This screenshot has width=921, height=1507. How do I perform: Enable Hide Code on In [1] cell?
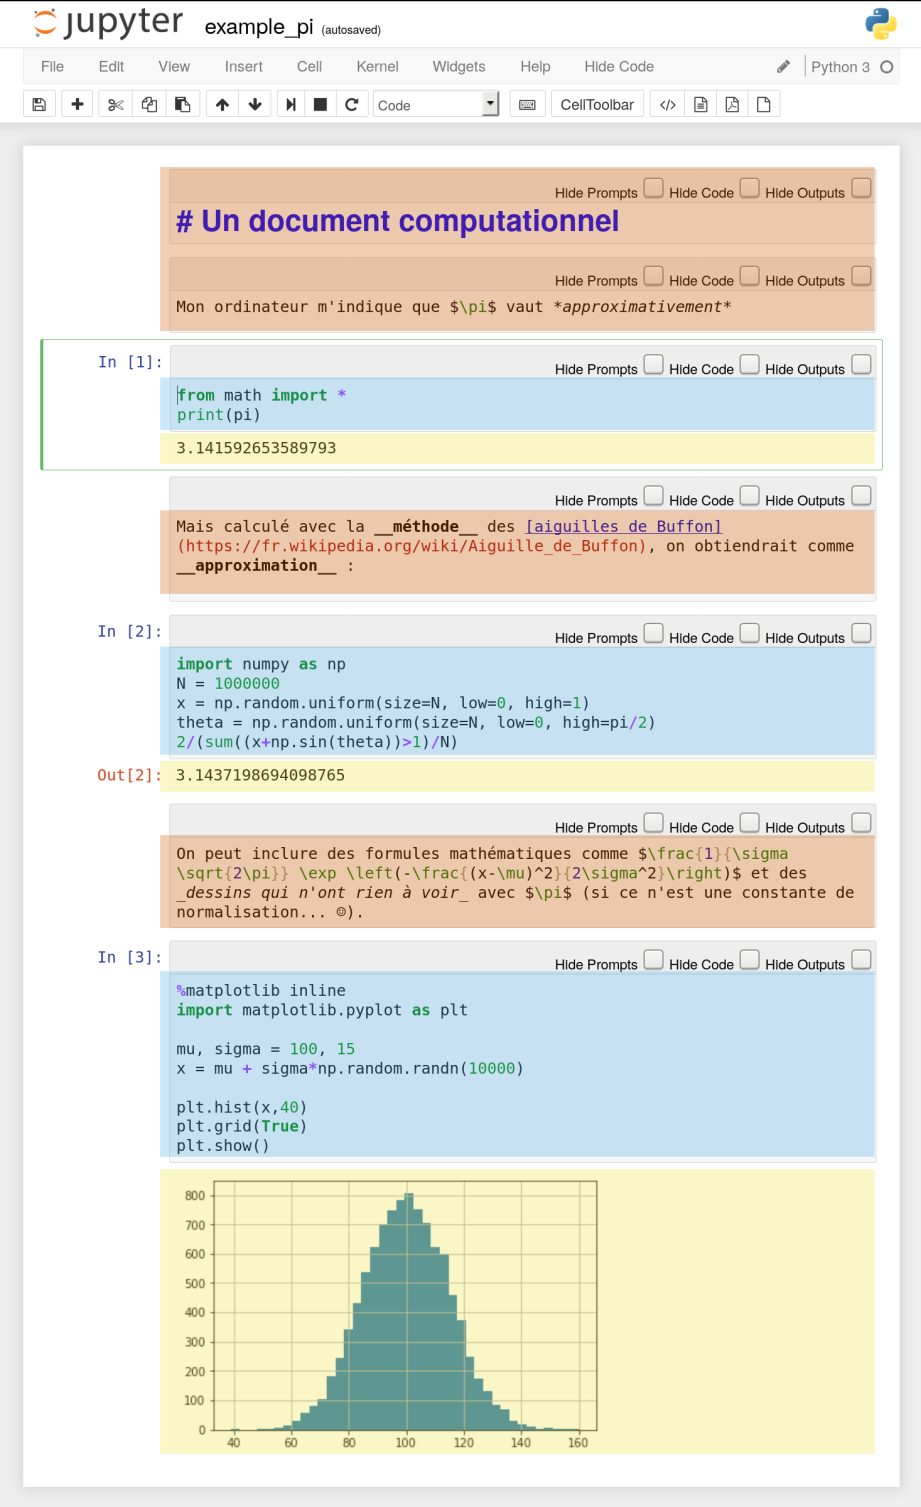(749, 365)
